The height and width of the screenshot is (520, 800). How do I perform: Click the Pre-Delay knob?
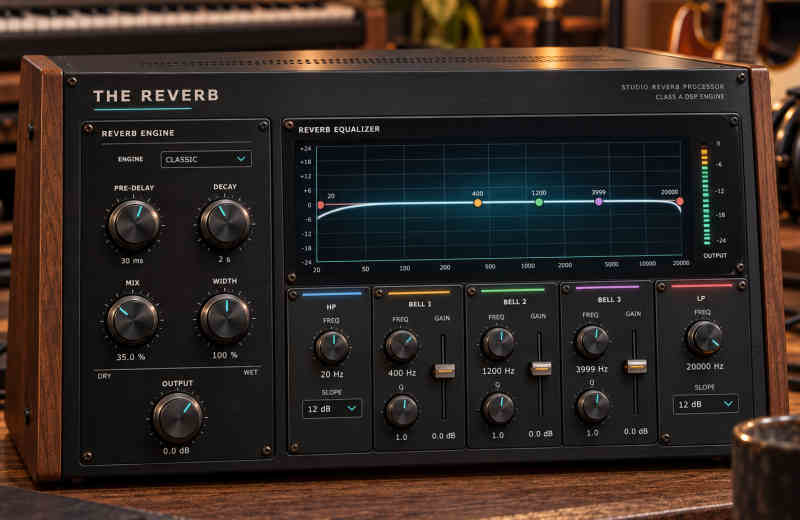click(134, 224)
